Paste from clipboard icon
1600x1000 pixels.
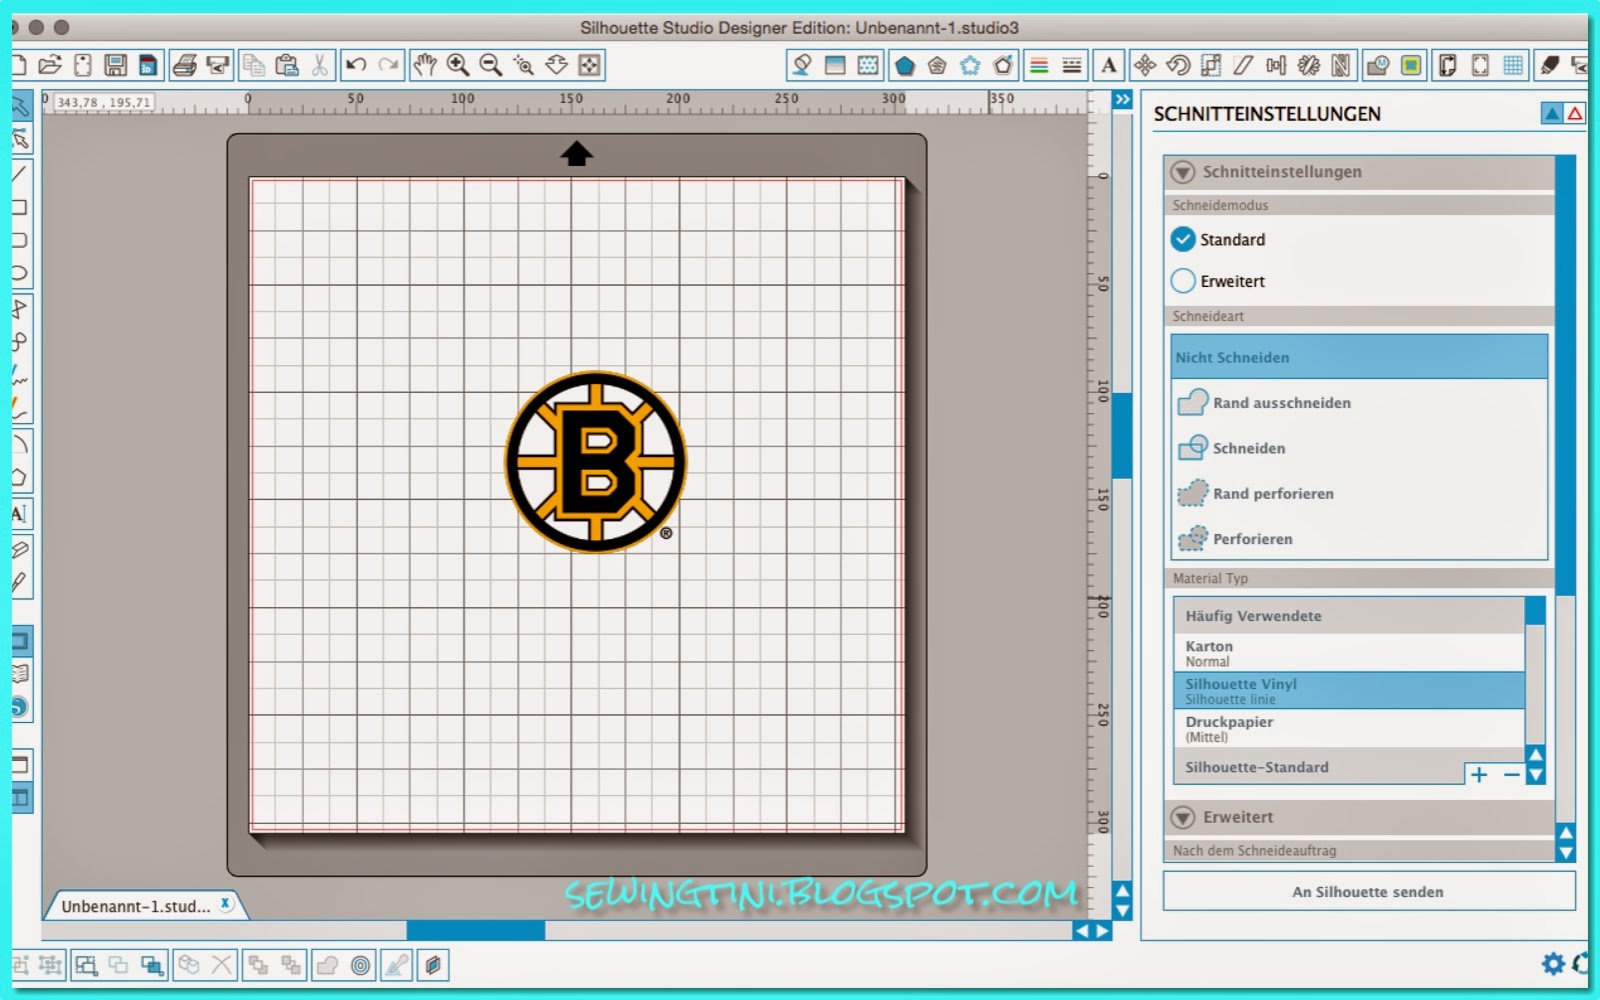287,66
